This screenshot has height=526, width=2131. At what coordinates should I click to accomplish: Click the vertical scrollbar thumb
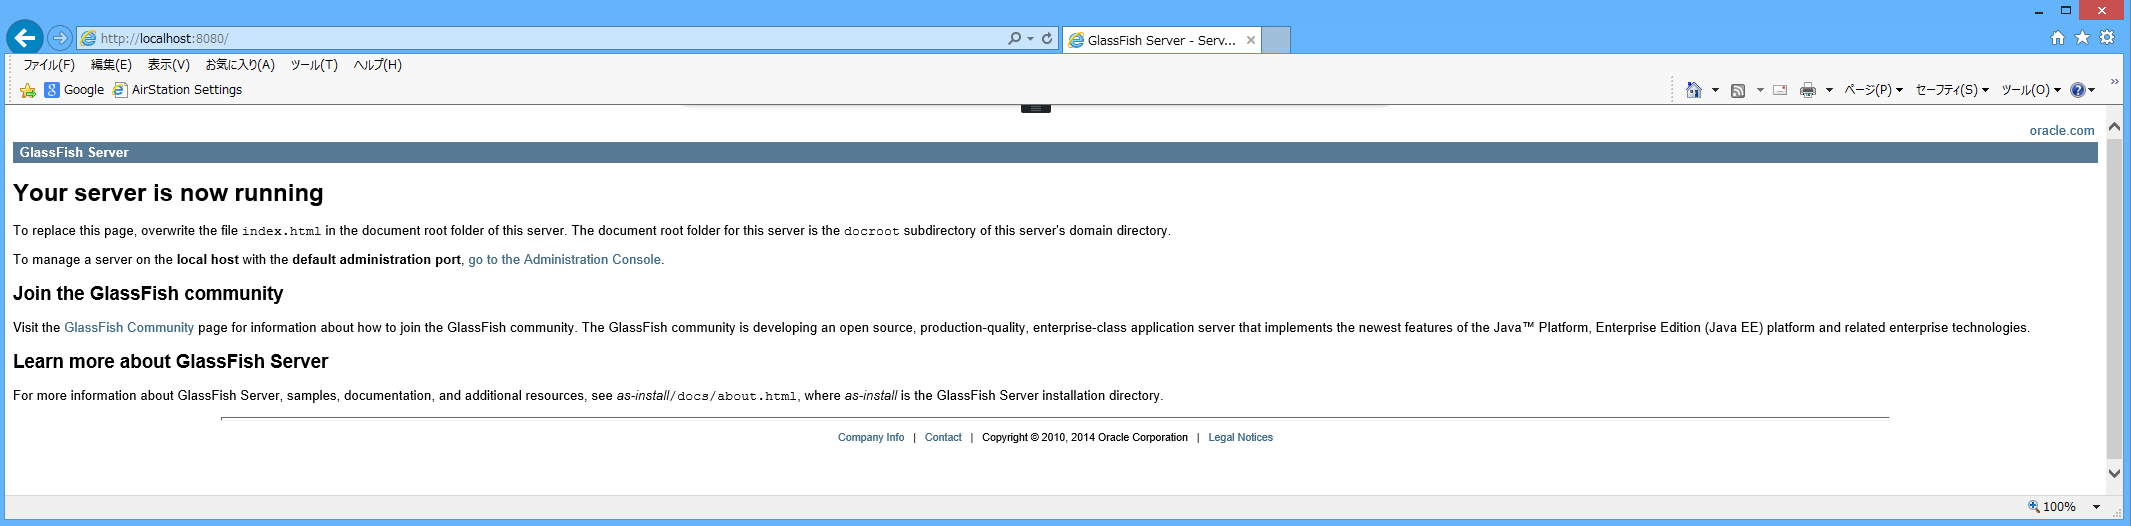[x=2114, y=298]
